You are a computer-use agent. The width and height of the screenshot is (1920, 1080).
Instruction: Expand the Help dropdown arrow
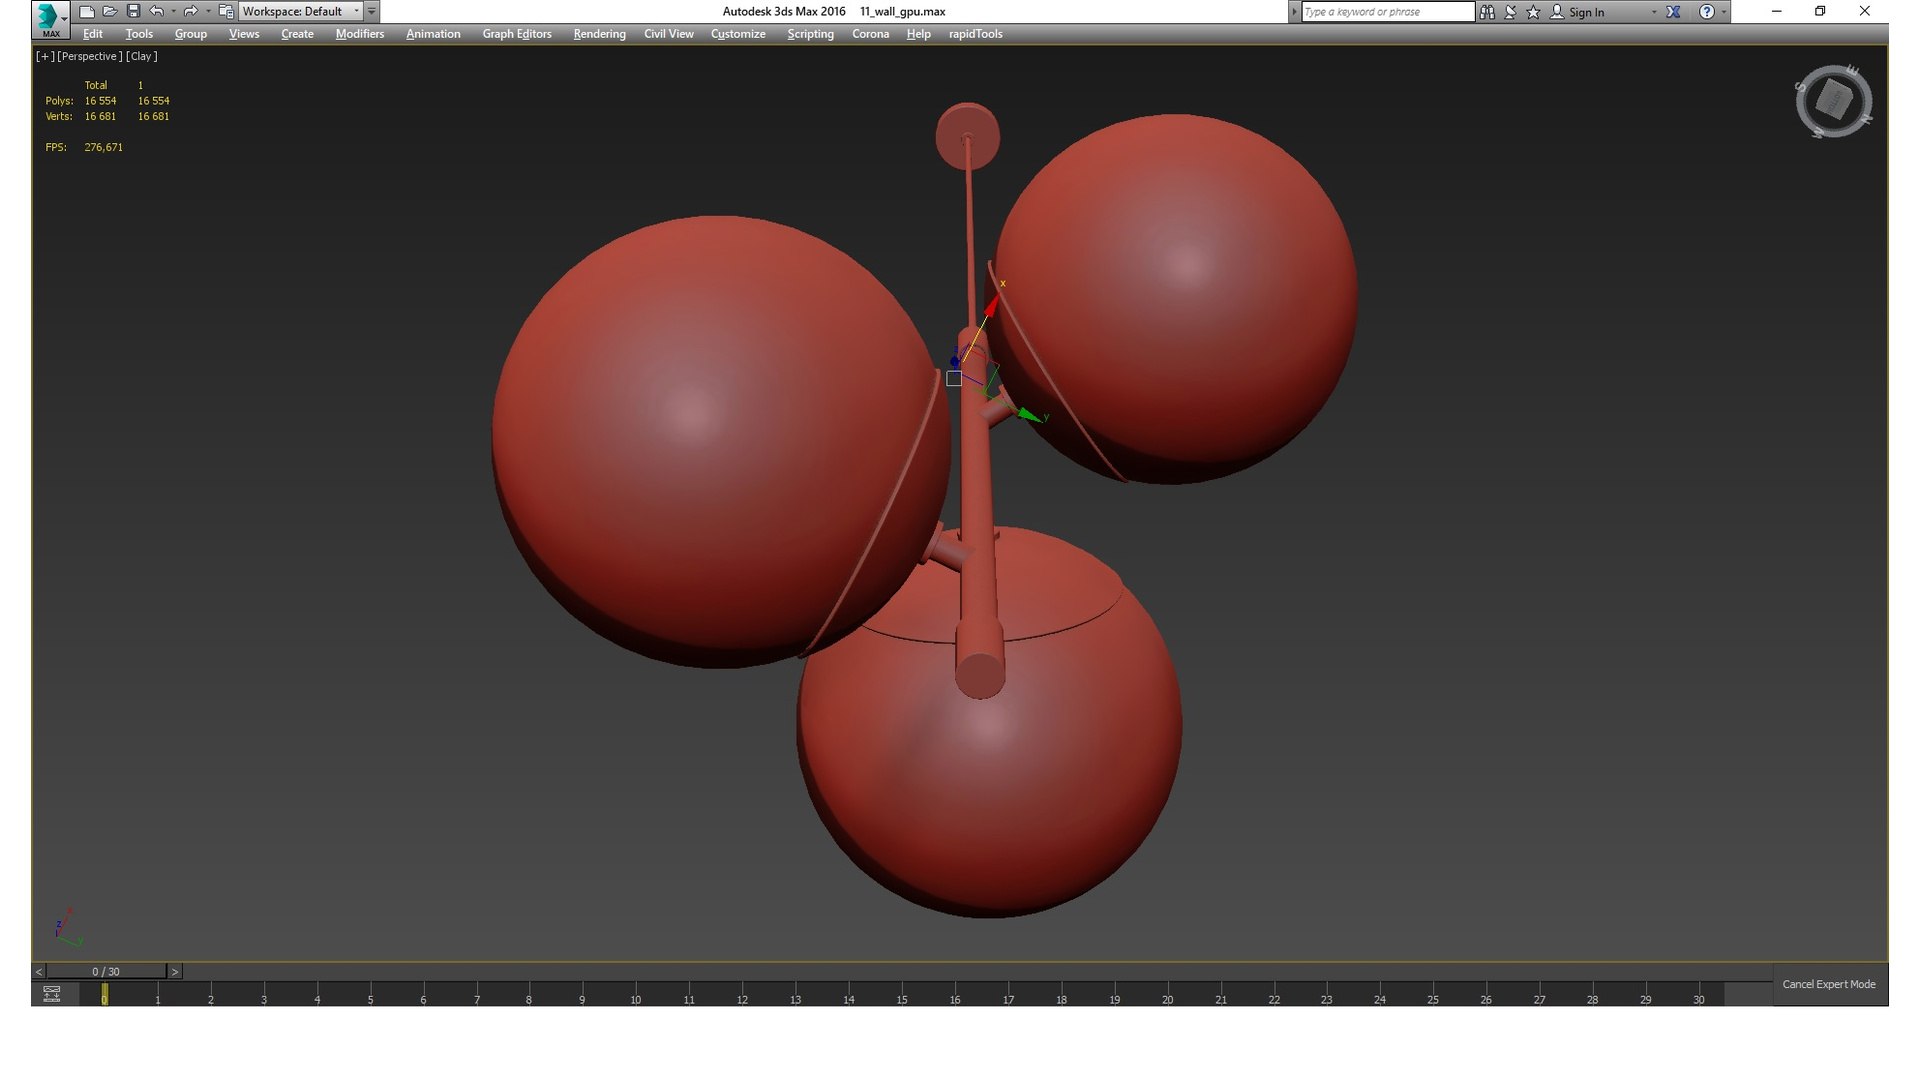(1724, 12)
